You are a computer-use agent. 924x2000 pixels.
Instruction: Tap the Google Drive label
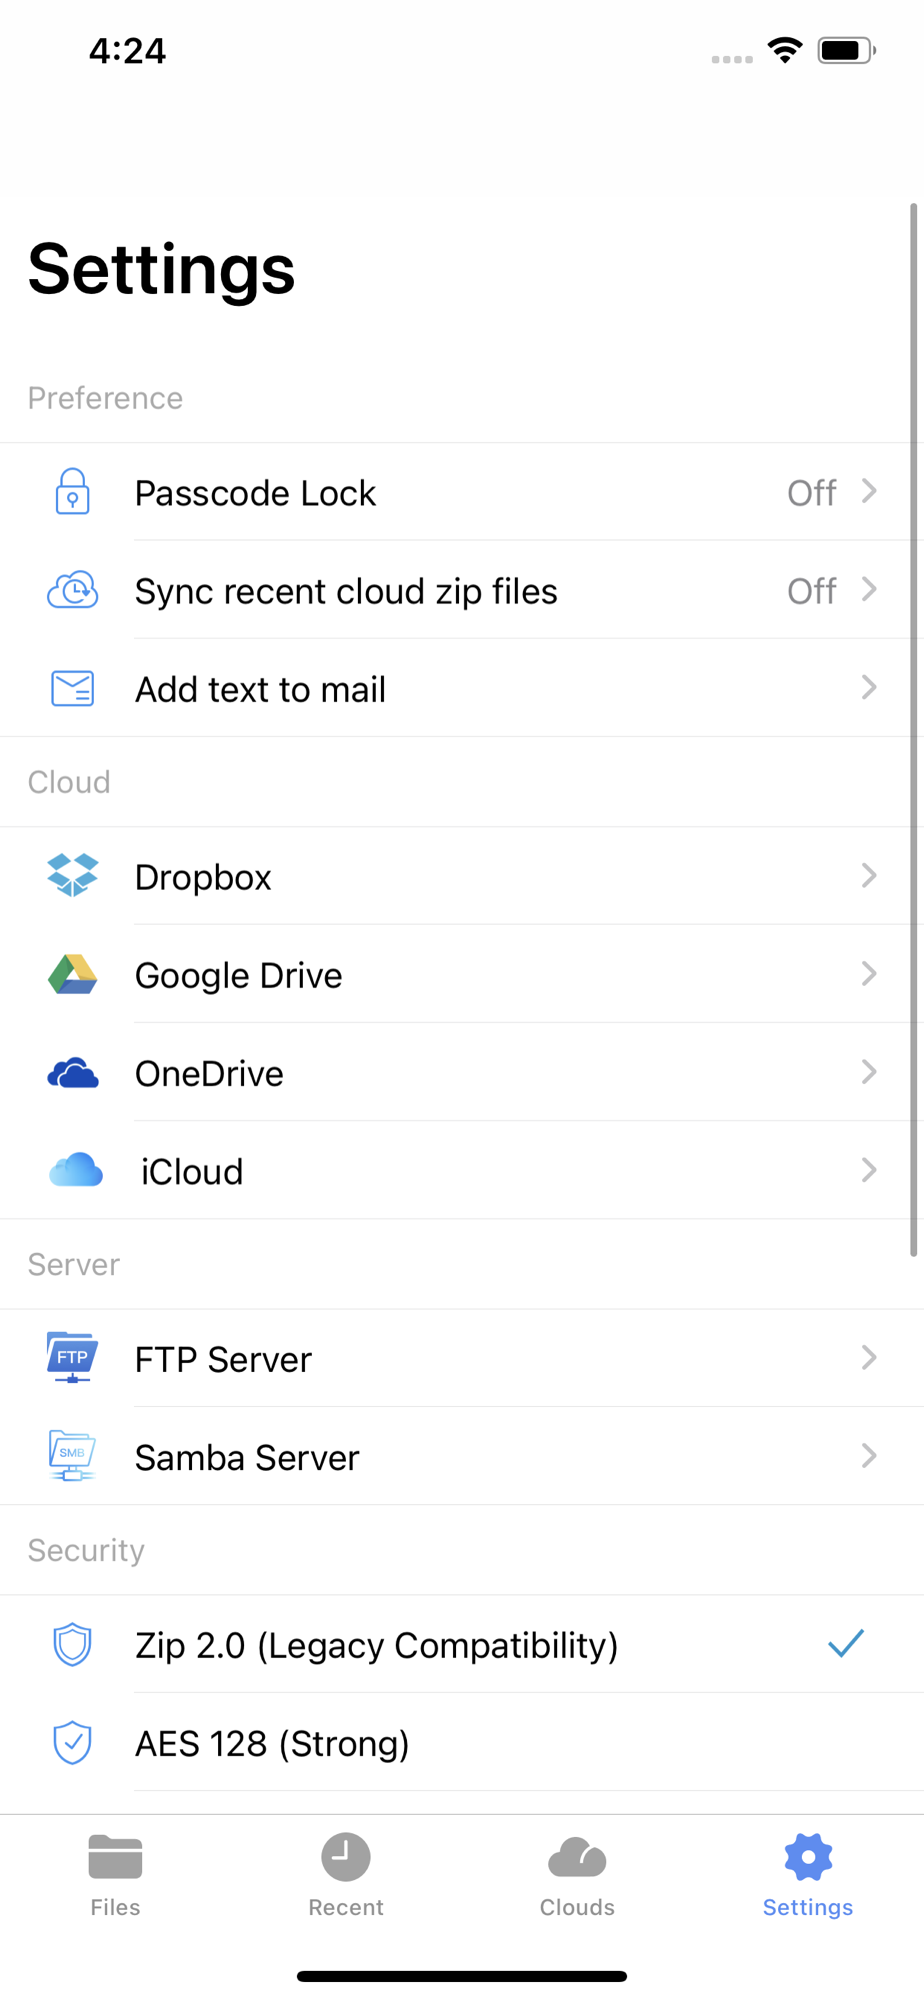click(x=238, y=976)
